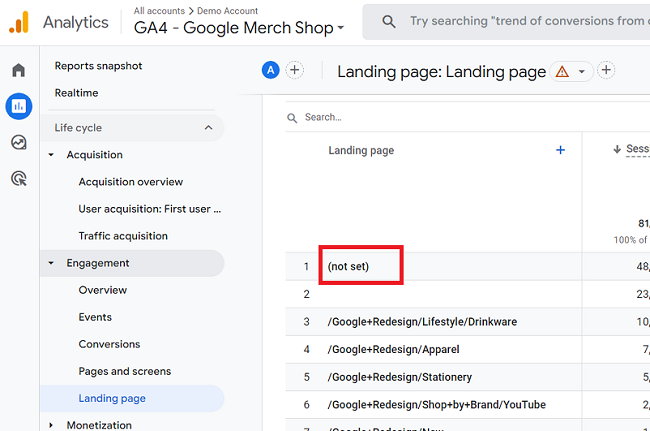Select the Reports bar chart icon

click(19, 106)
